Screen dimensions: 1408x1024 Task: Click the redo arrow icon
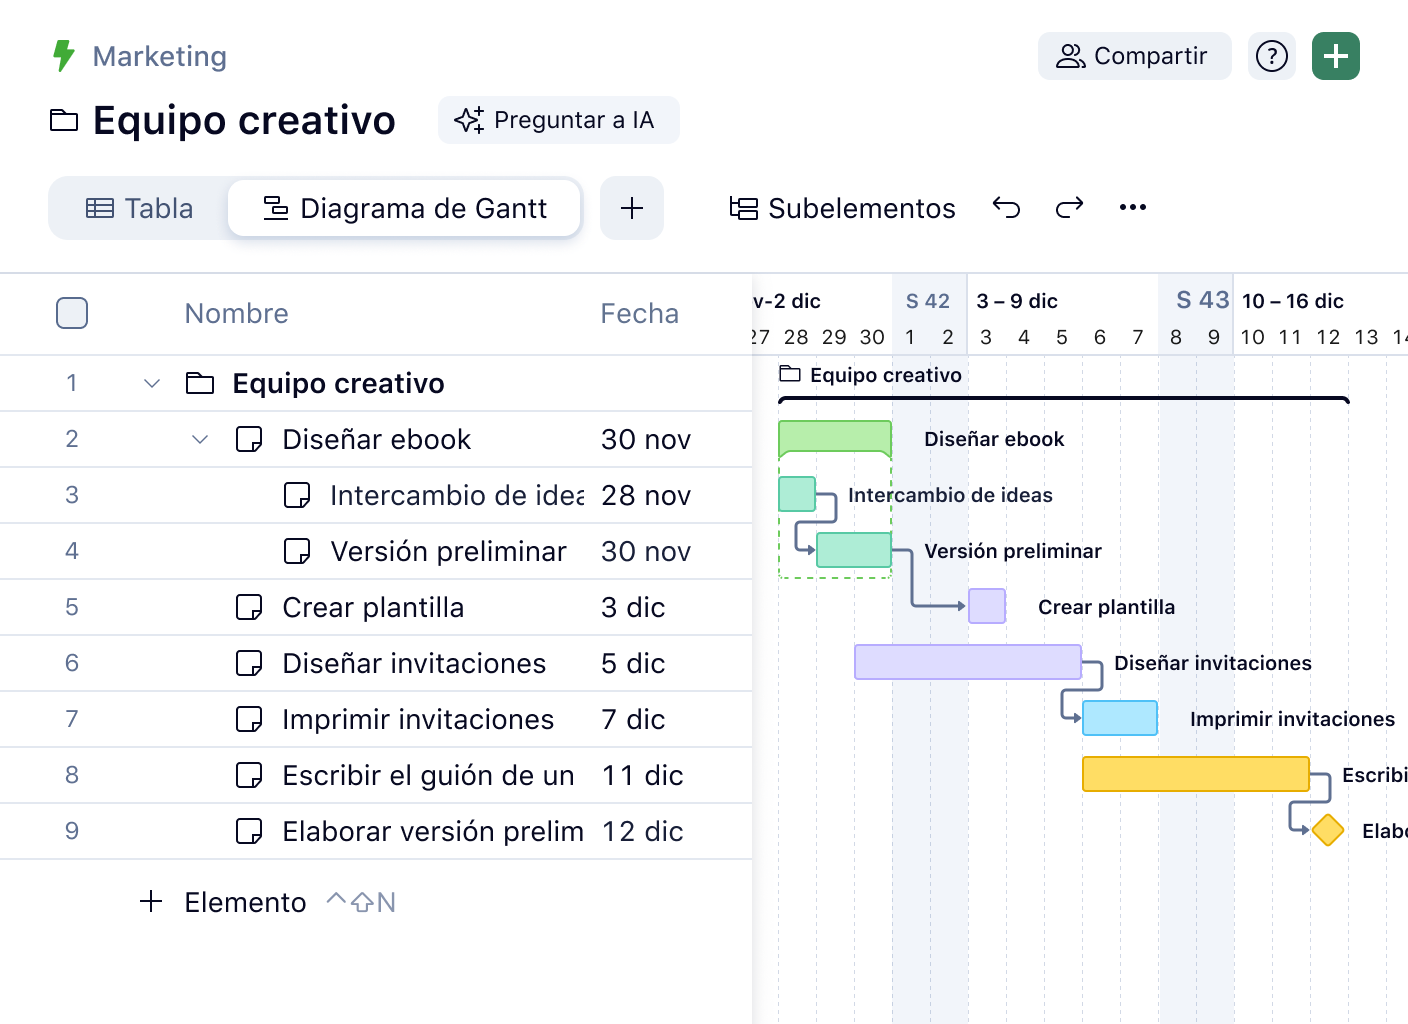point(1070,207)
